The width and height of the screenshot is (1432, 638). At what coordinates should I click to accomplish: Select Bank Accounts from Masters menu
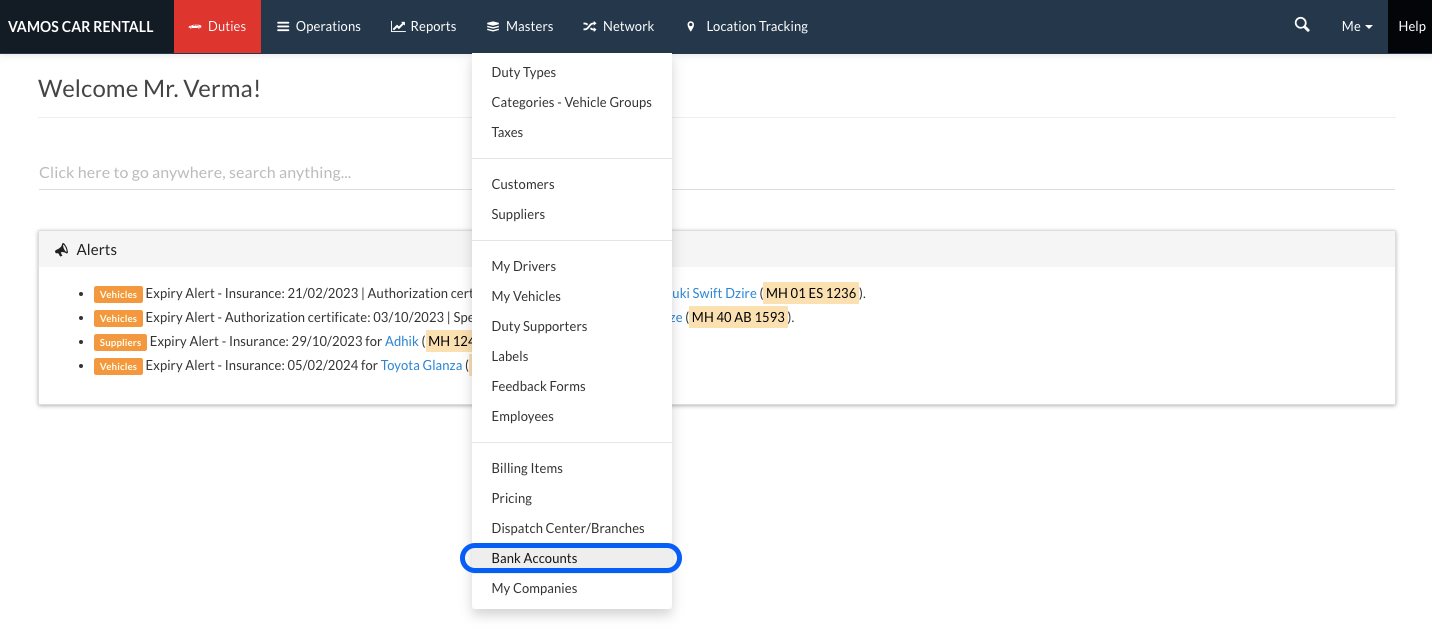pyautogui.click(x=534, y=558)
